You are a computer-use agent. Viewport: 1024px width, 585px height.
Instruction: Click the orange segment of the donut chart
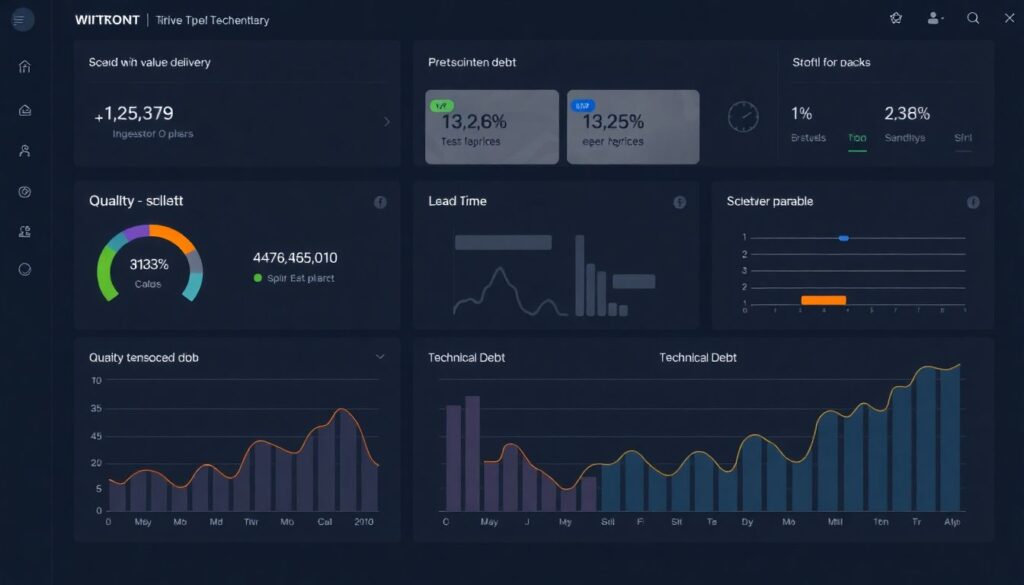[173, 237]
